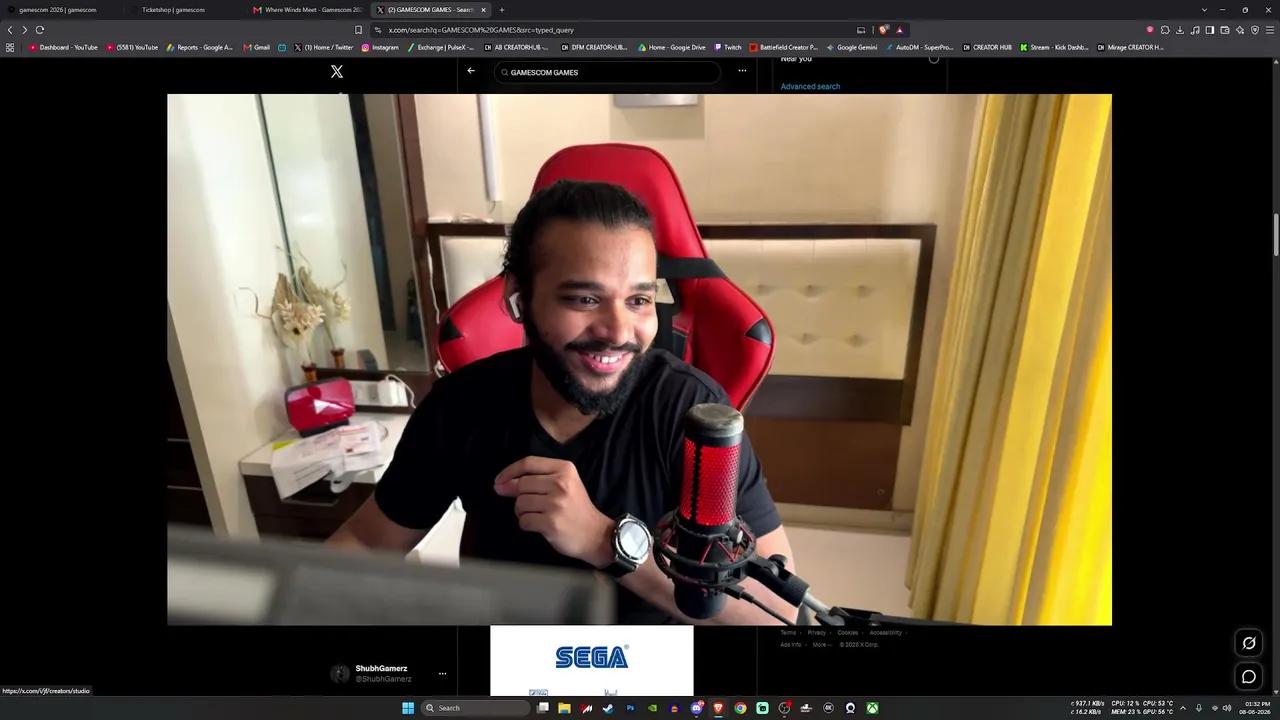Open the Dashboard - YouTube bookmark
Screen dimensions: 1280x720
pos(63,47)
